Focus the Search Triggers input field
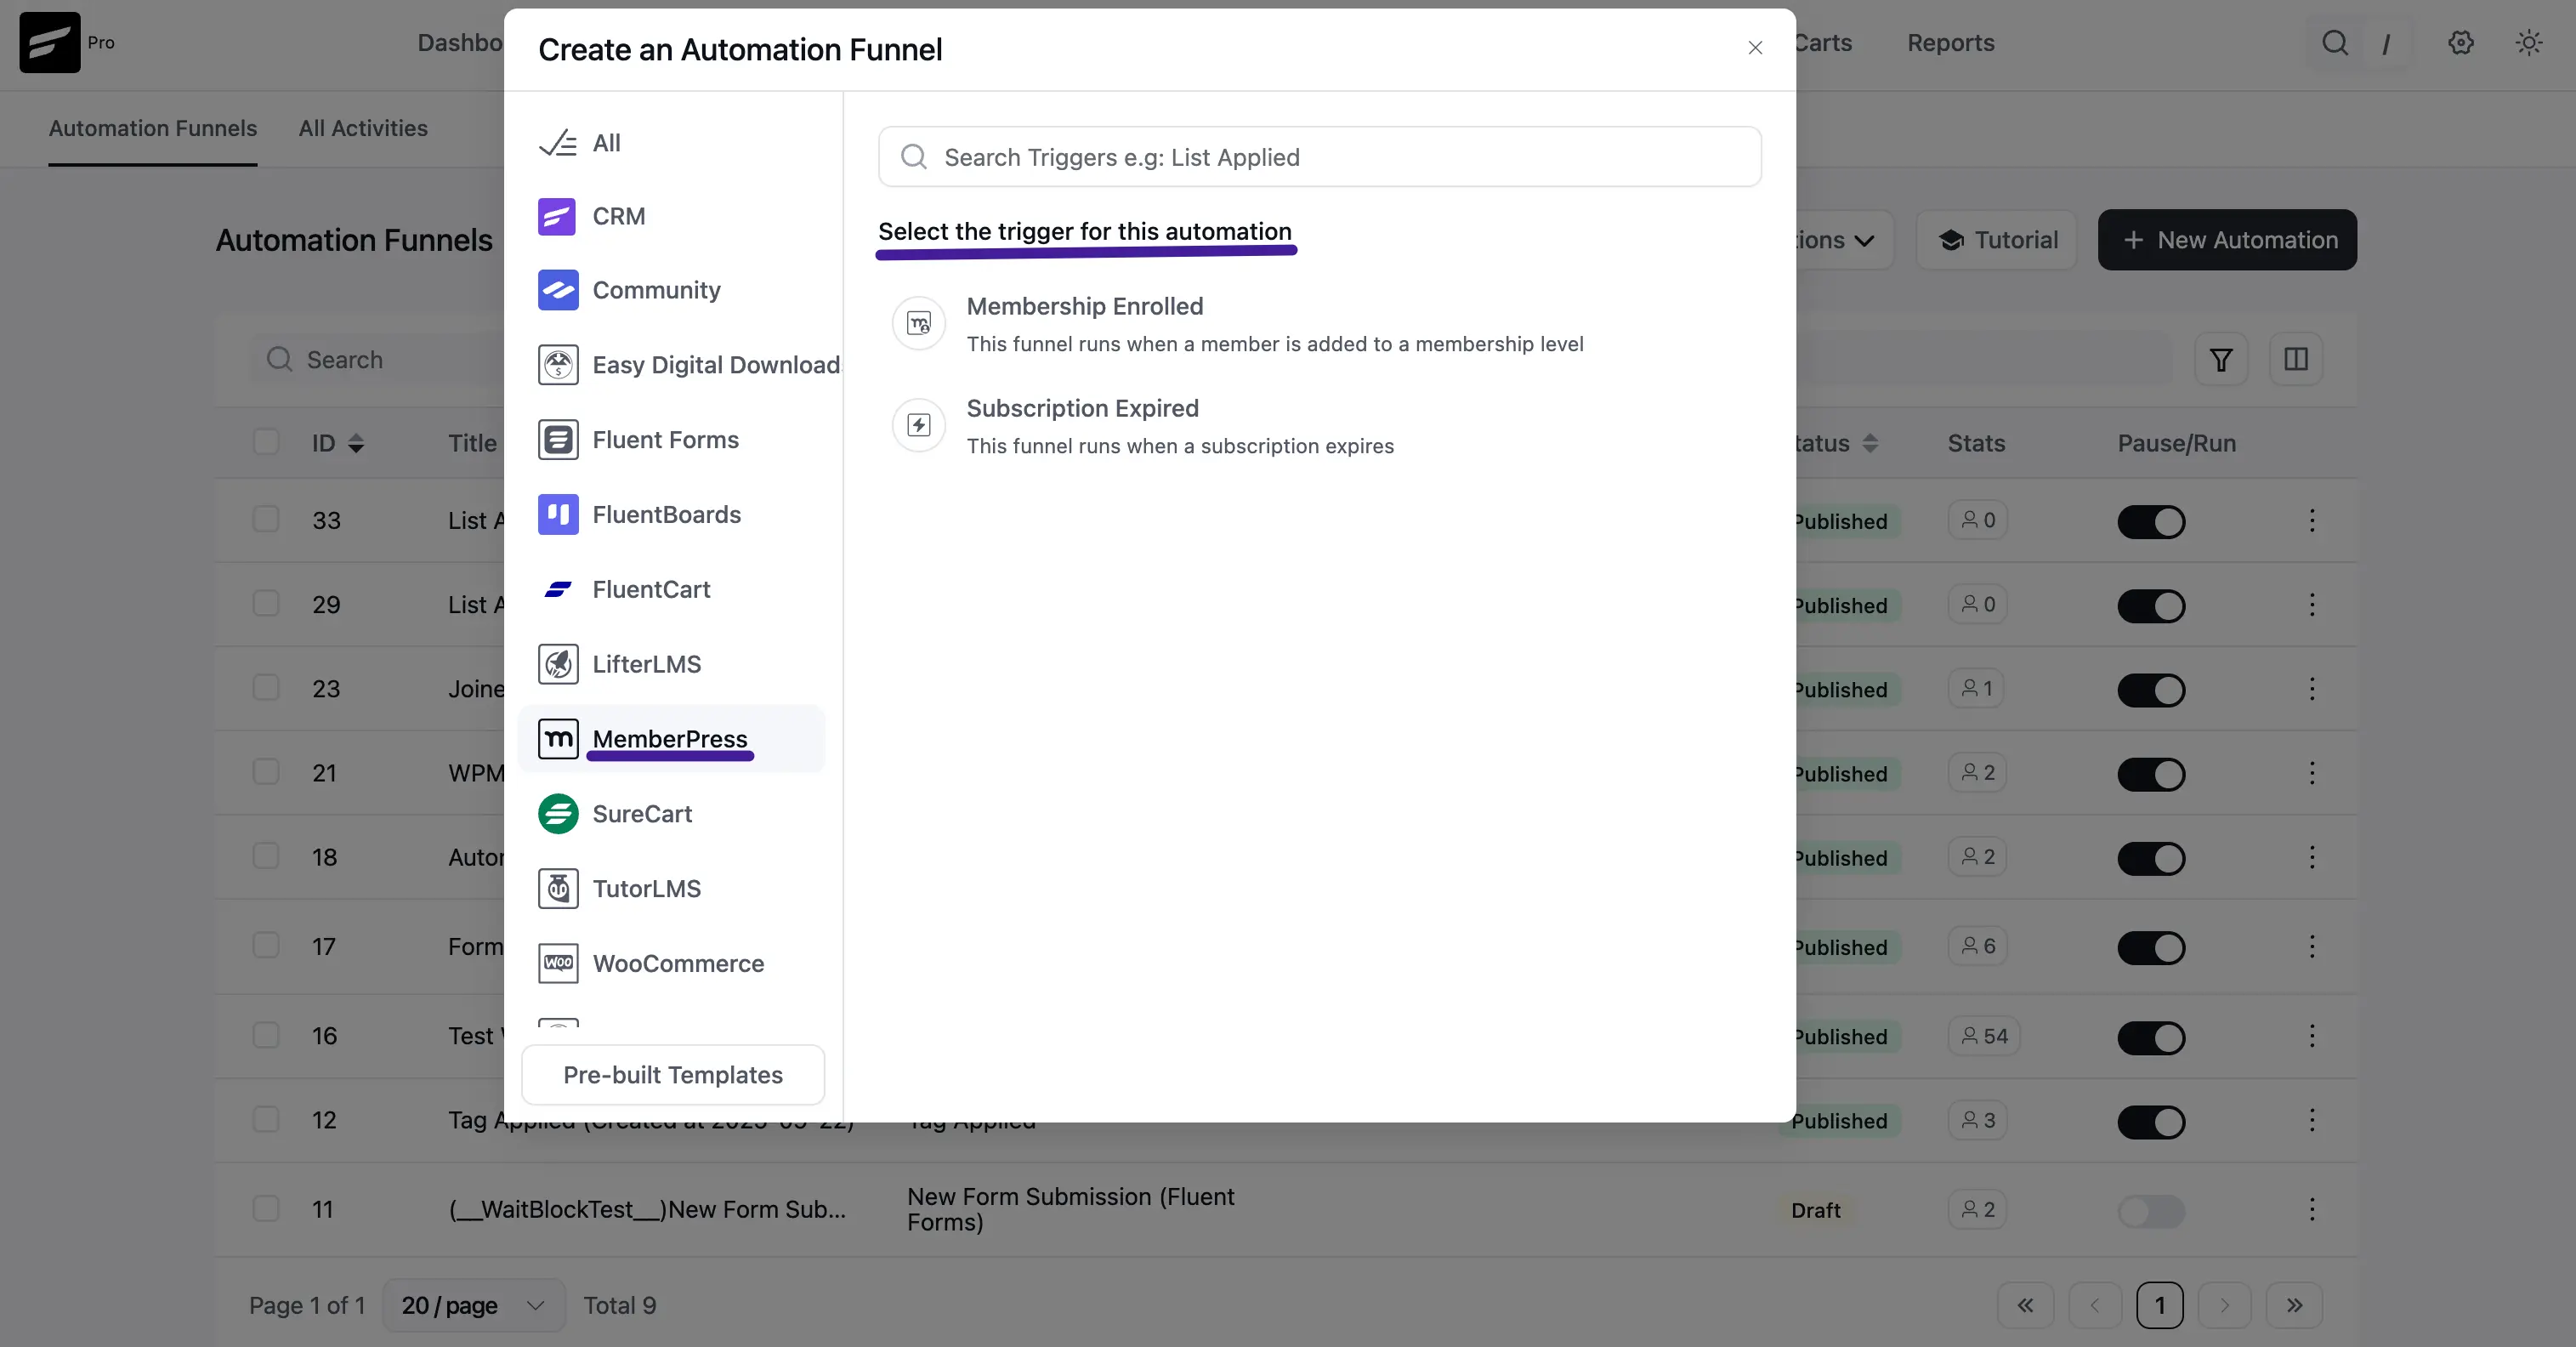 point(1319,157)
